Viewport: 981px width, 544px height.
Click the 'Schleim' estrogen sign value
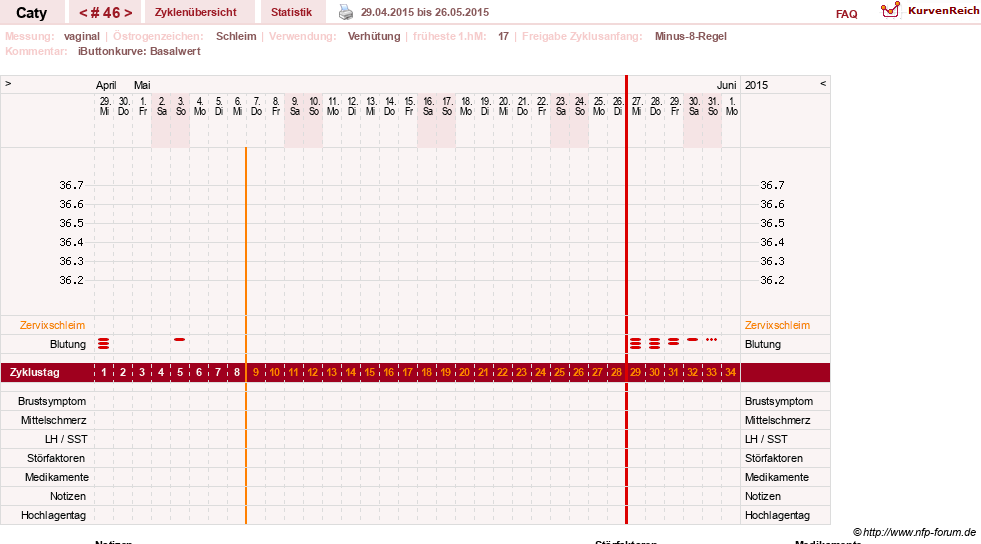[x=236, y=36]
